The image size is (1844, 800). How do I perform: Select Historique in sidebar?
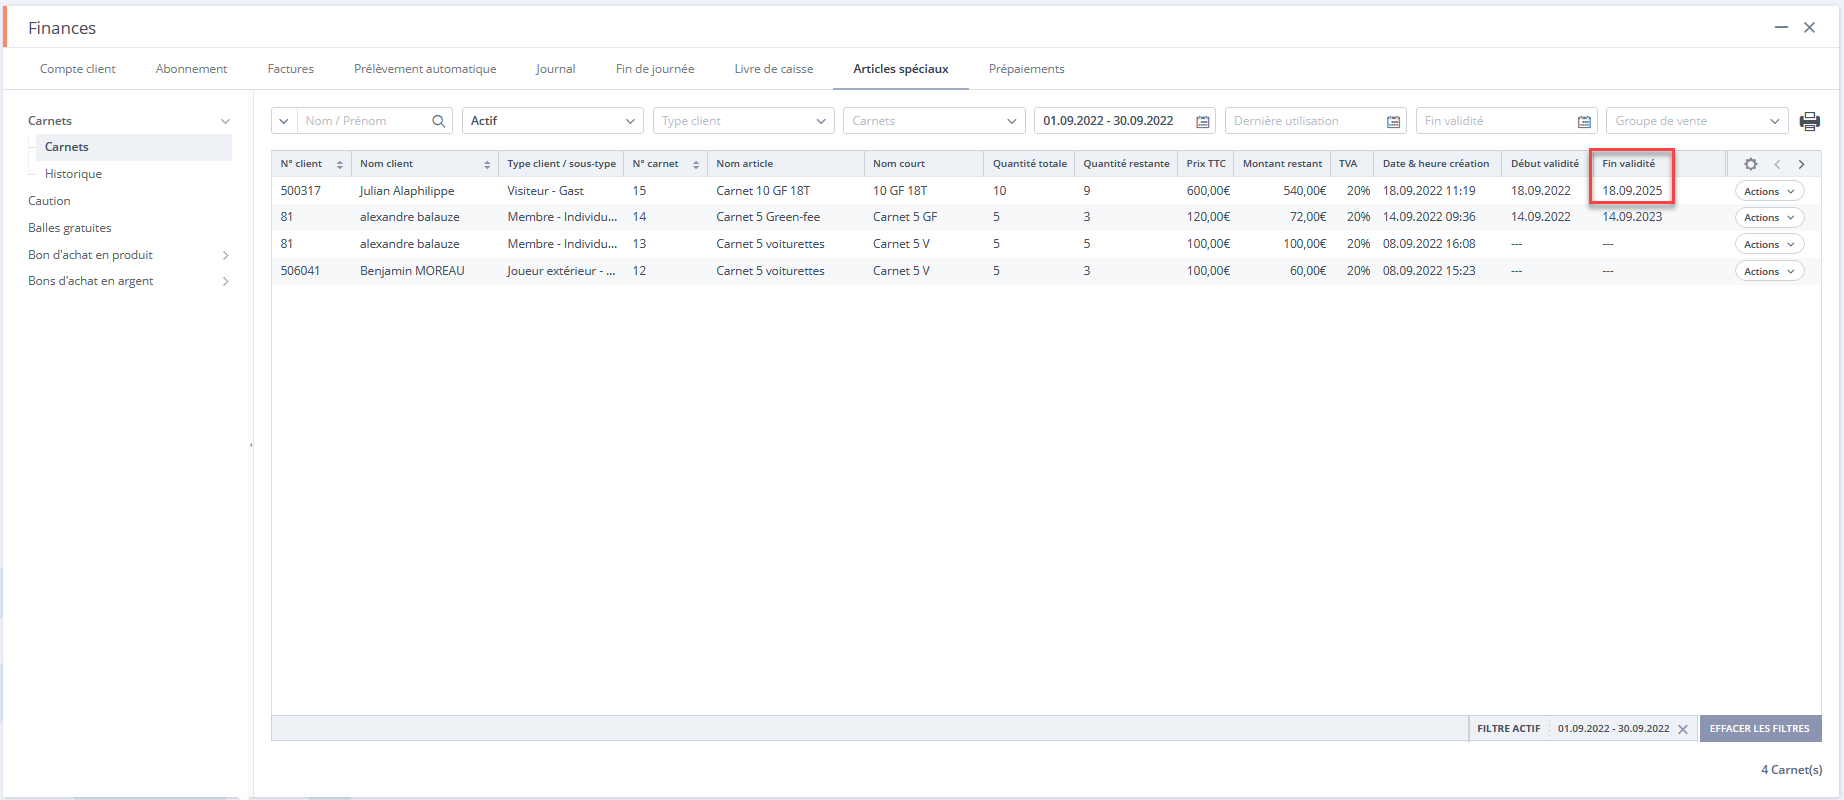pos(73,174)
